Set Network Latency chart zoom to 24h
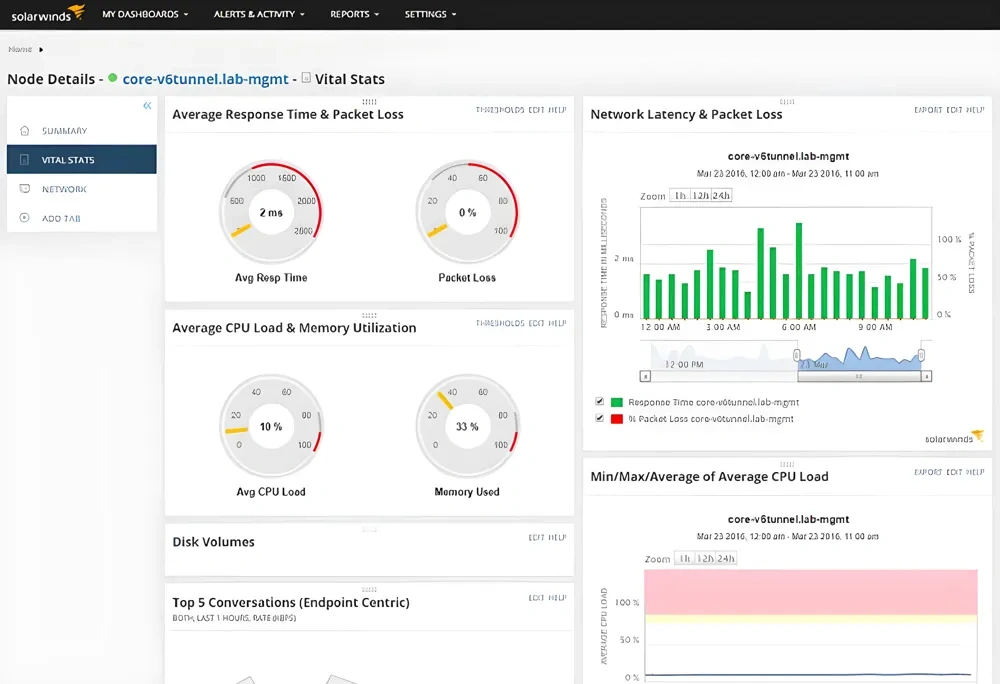Screen dimensions: 1000x684 (x=721, y=196)
